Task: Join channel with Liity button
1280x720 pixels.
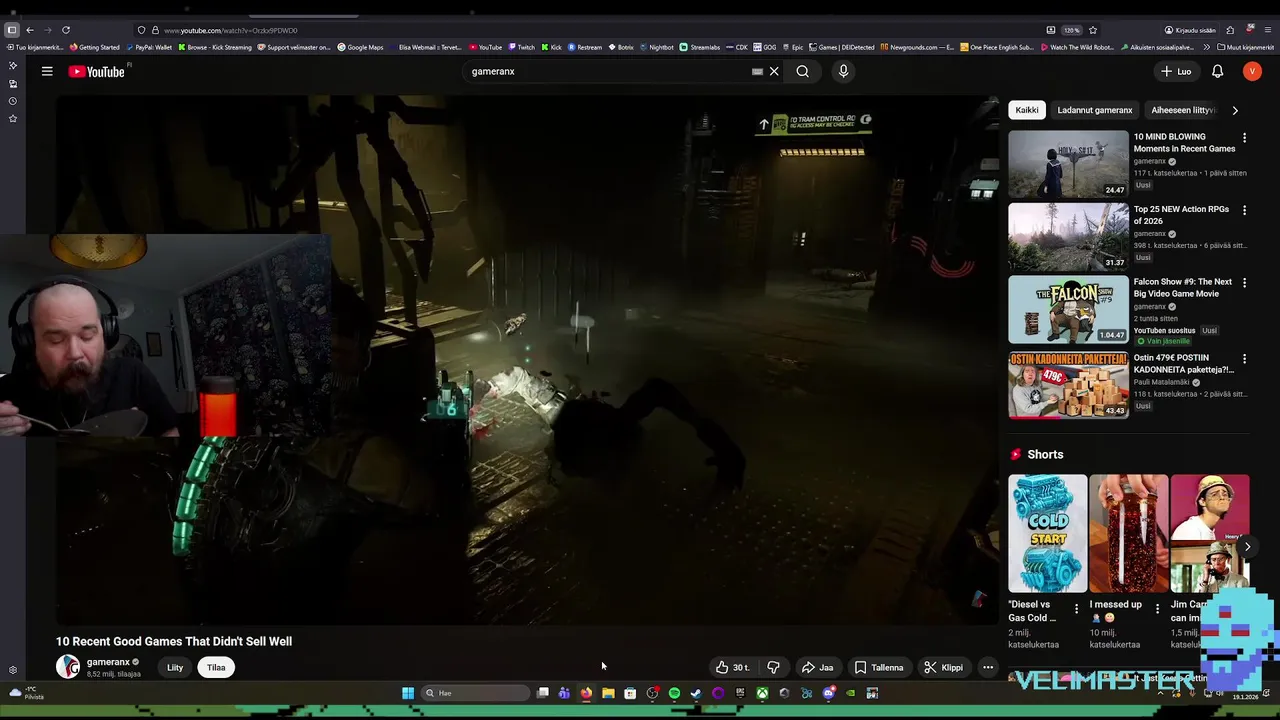Action: [175, 667]
